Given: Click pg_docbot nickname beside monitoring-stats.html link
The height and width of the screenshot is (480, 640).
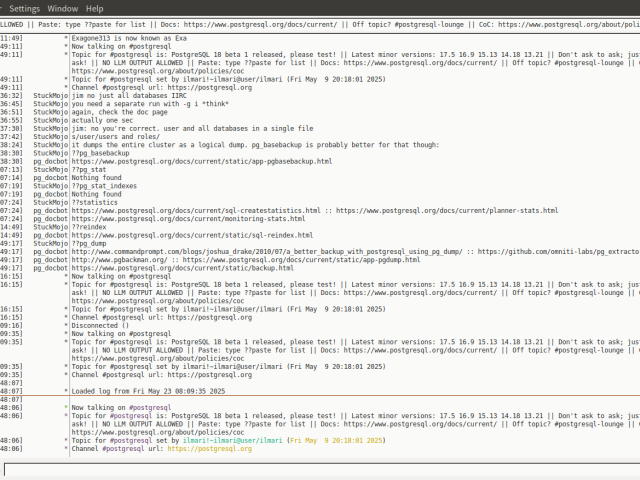Looking at the screenshot, I should pyautogui.click(x=49, y=218).
